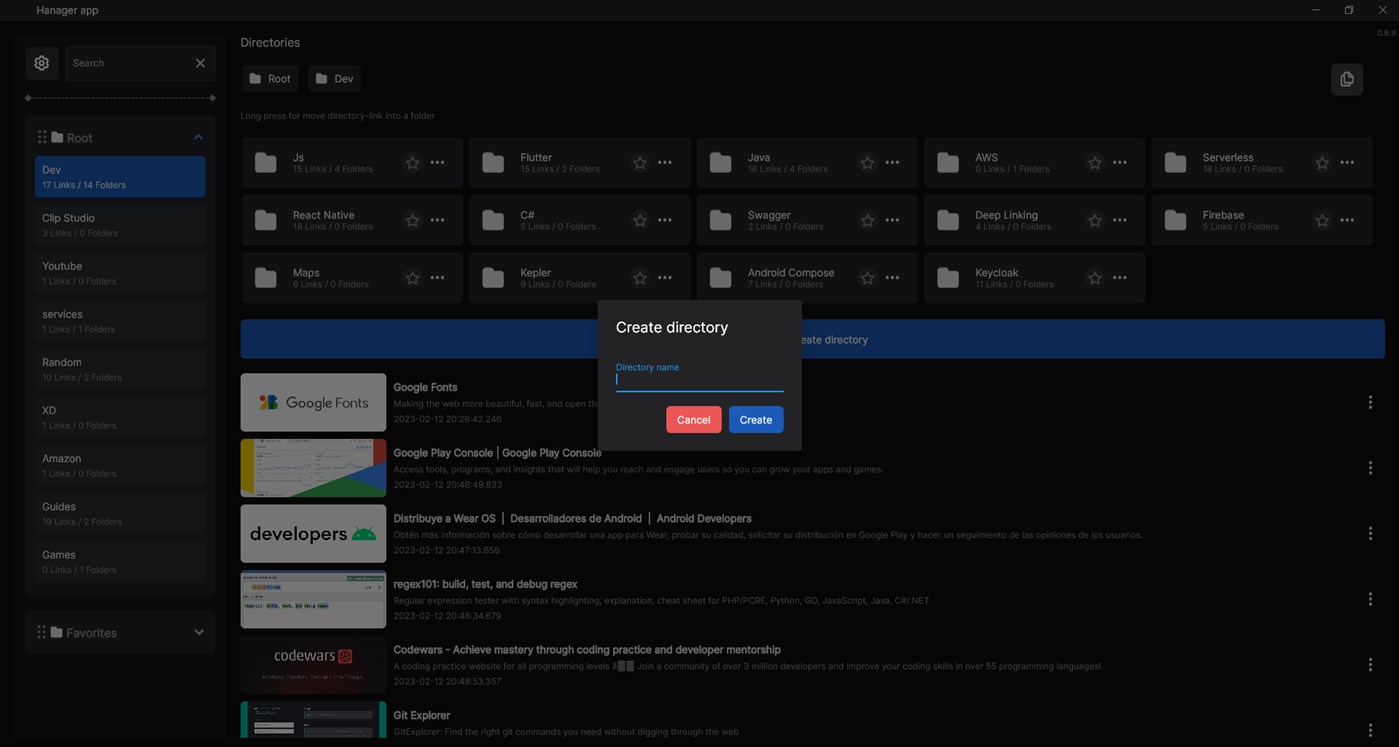Screen dimensions: 1399x747
Task: Open Swagger folder options menu
Action: click(892, 220)
